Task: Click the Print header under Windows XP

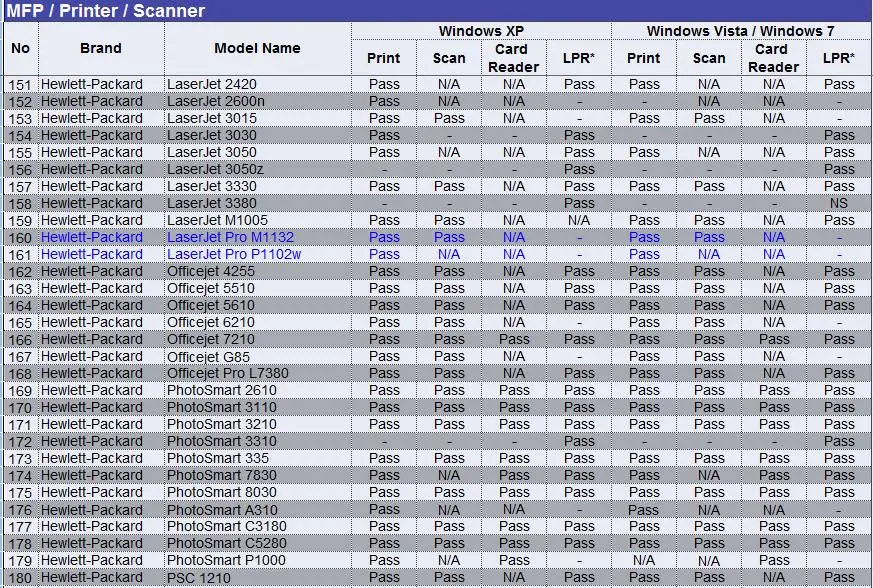Action: point(384,58)
